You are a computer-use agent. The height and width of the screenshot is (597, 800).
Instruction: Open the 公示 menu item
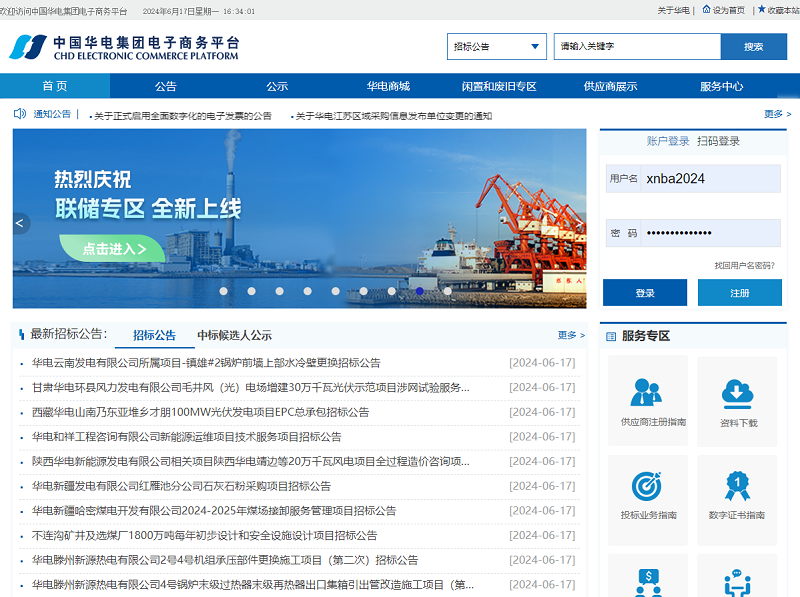click(x=277, y=86)
